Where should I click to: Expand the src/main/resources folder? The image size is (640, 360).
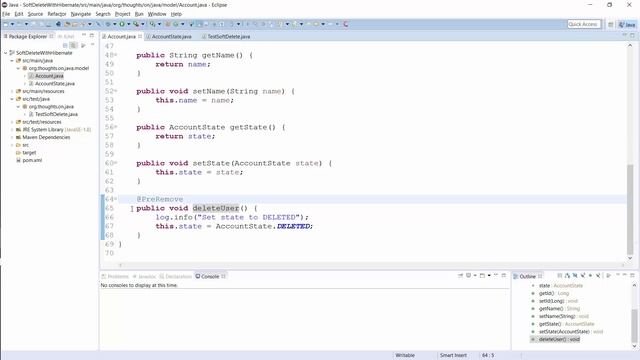[x=12, y=91]
